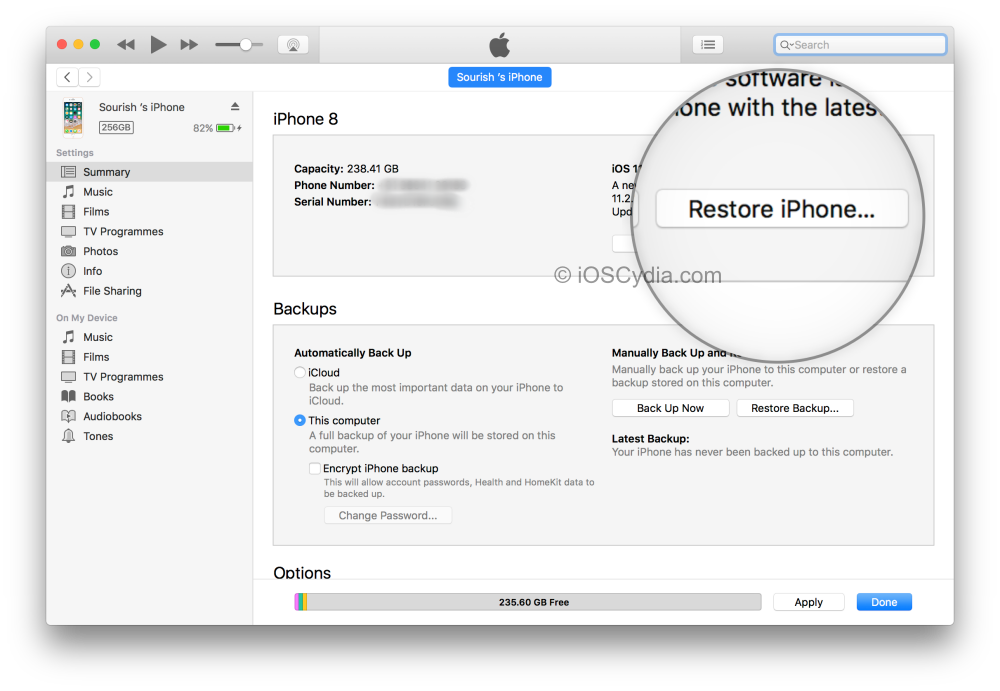Click Change Password button

click(x=388, y=515)
